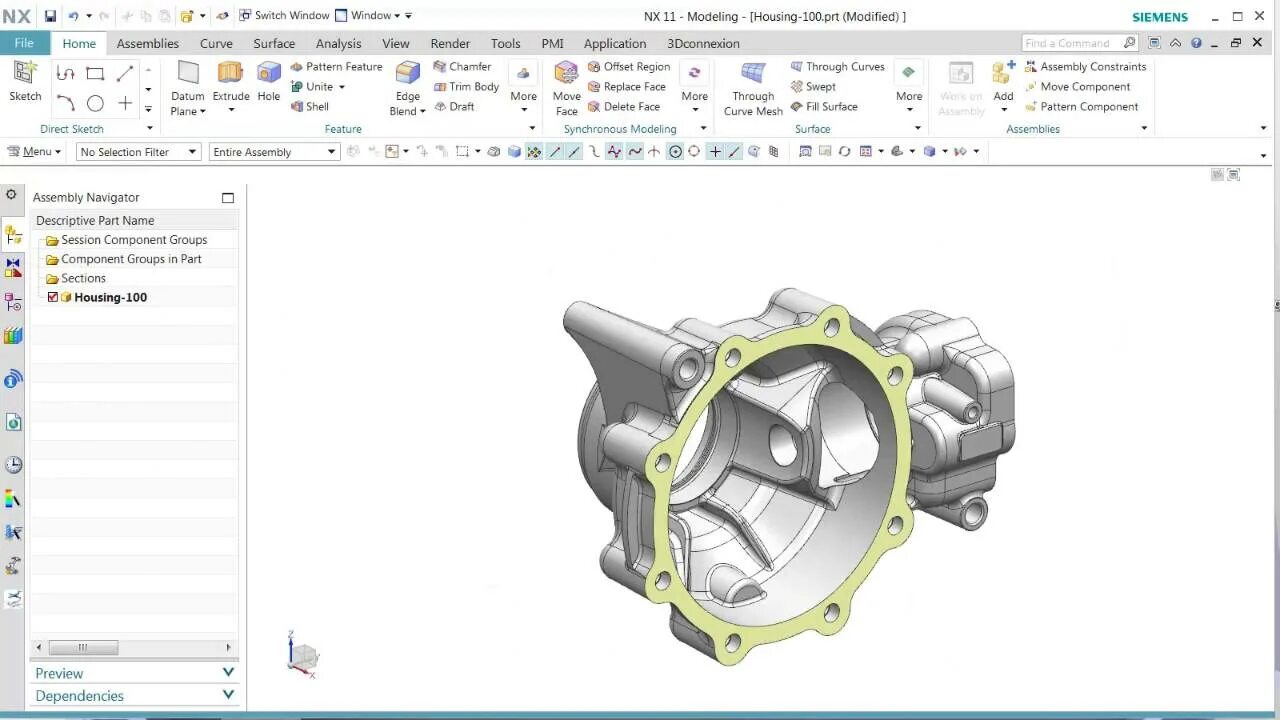Click the Fill Surface button
The width and height of the screenshot is (1280, 720).
[824, 107]
